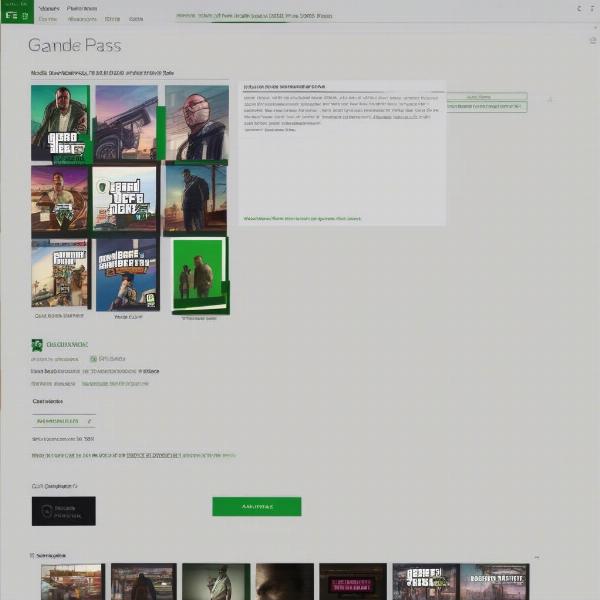Viewport: 600px width, 600px height.
Task: Click the green Xbox logo tile
Action: click(x=17, y=12)
